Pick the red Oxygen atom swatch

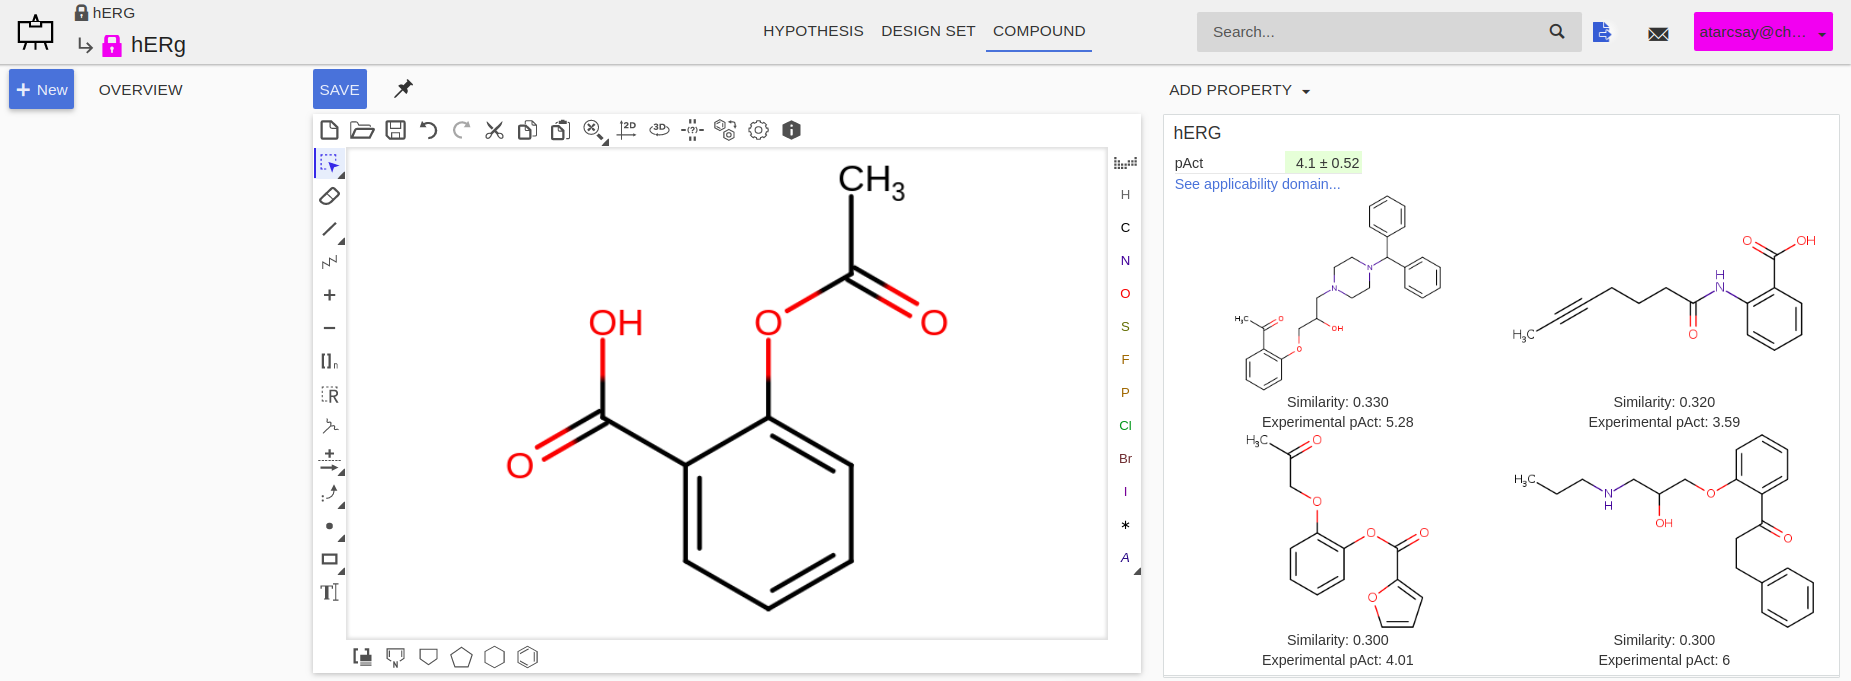[x=1125, y=294]
